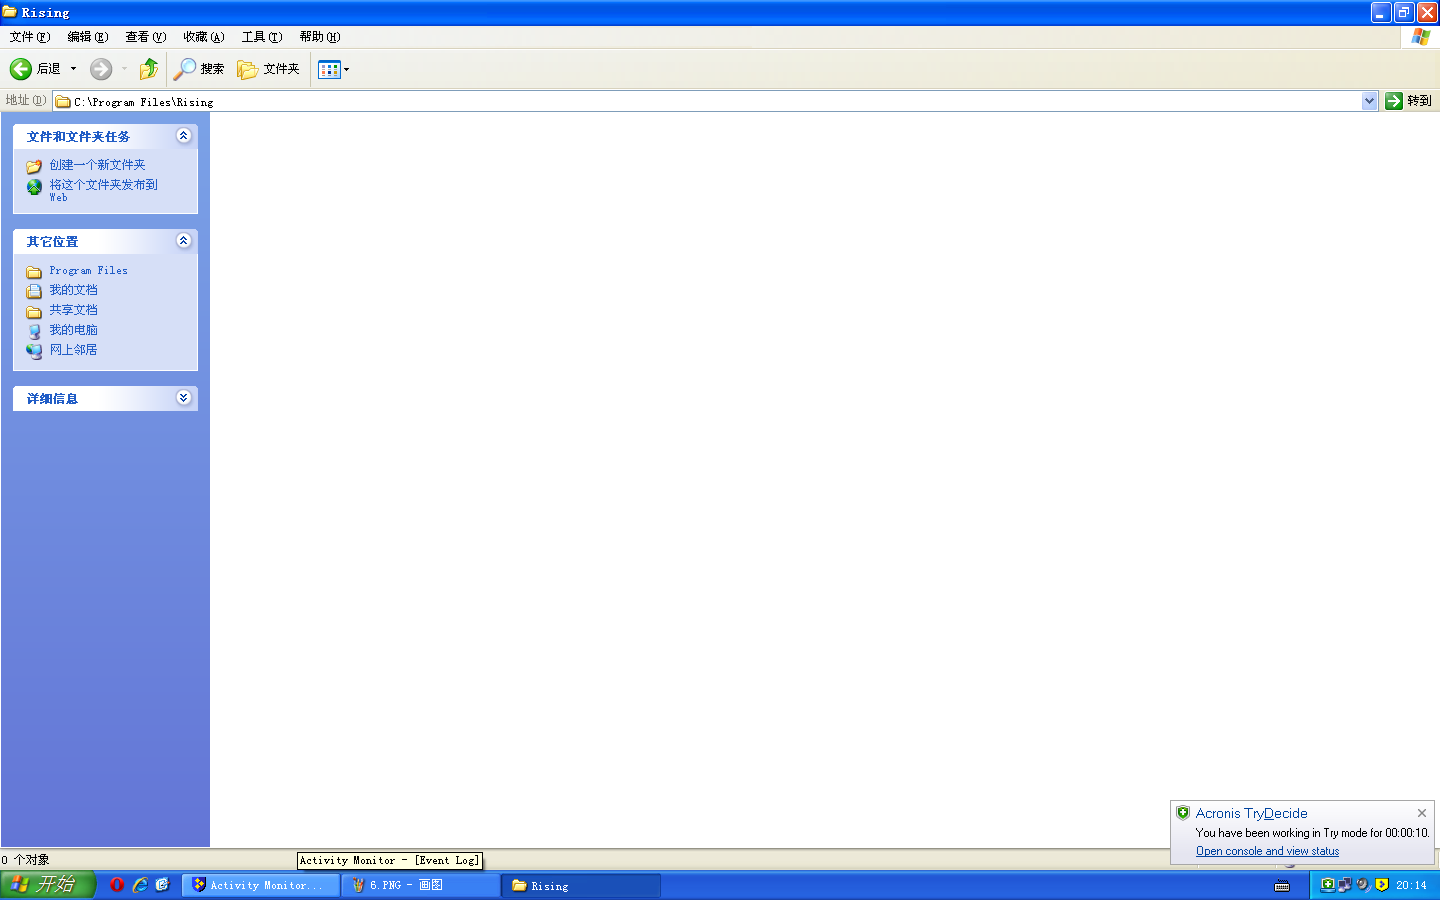Minimize the Rising explorer window
The image size is (1440, 900).
tap(1381, 12)
